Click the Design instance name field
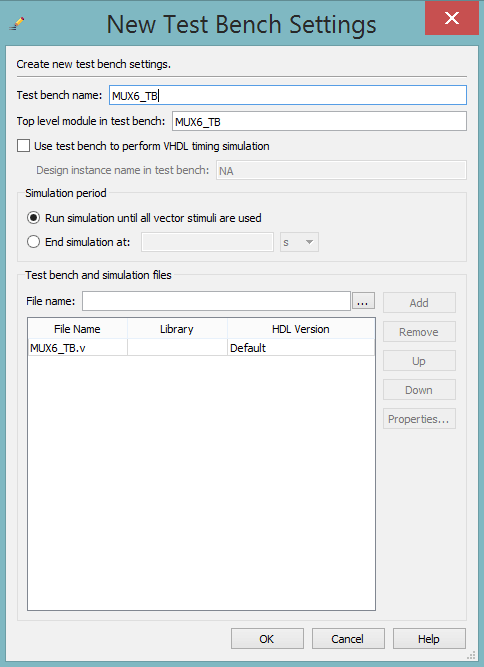 (x=341, y=170)
